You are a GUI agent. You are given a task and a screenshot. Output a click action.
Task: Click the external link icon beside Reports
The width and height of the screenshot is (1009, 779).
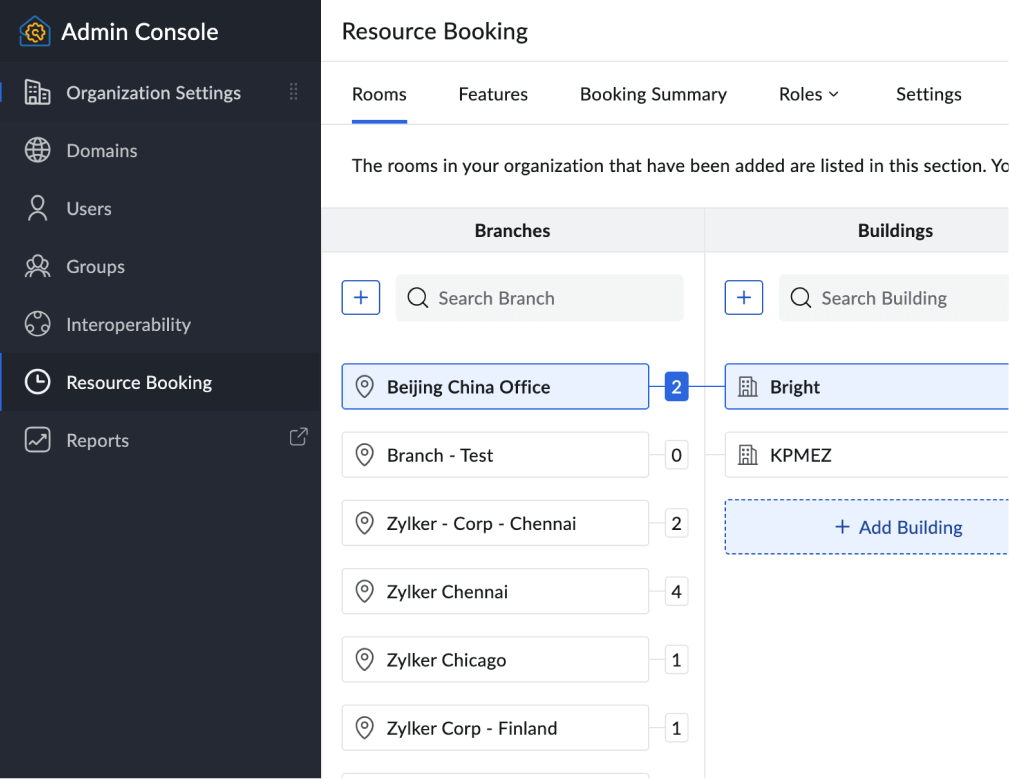pos(298,437)
